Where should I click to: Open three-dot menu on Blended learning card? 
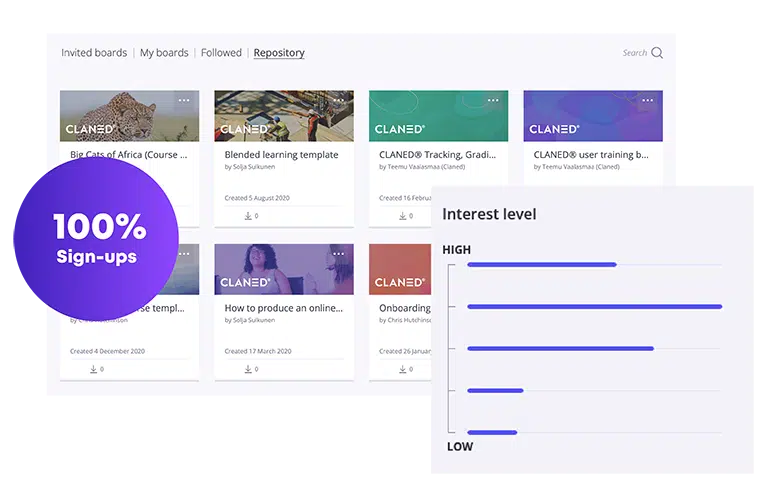338,101
